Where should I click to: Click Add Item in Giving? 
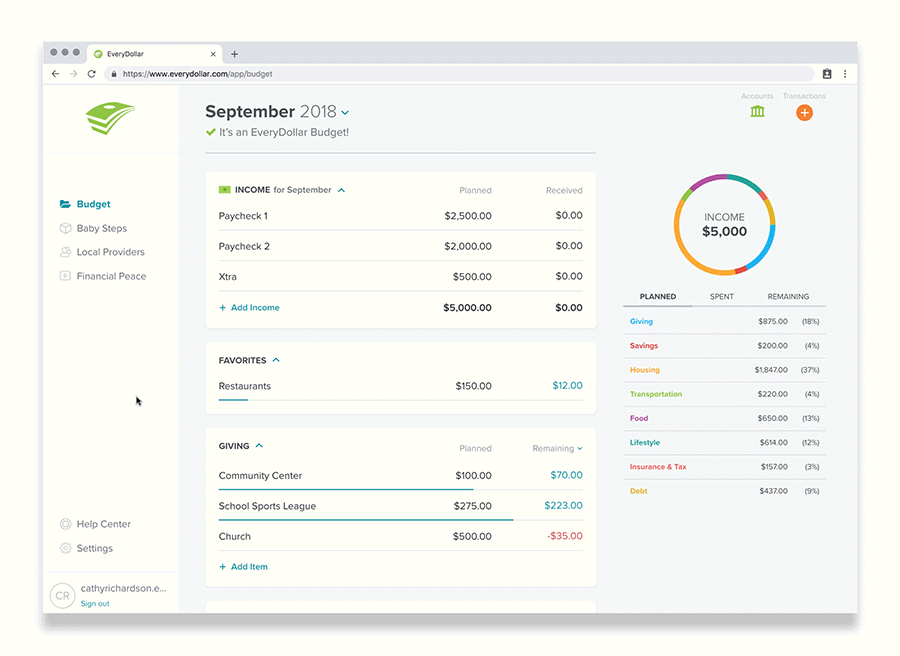249,566
